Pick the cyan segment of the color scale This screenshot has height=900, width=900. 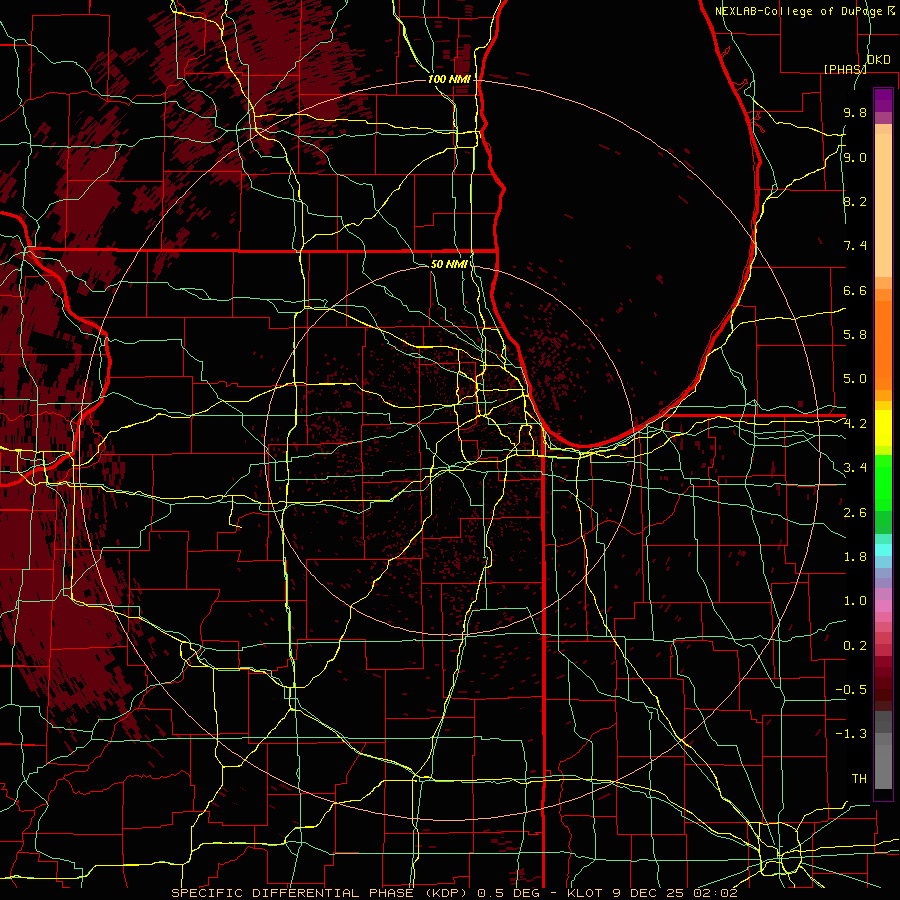tap(883, 550)
